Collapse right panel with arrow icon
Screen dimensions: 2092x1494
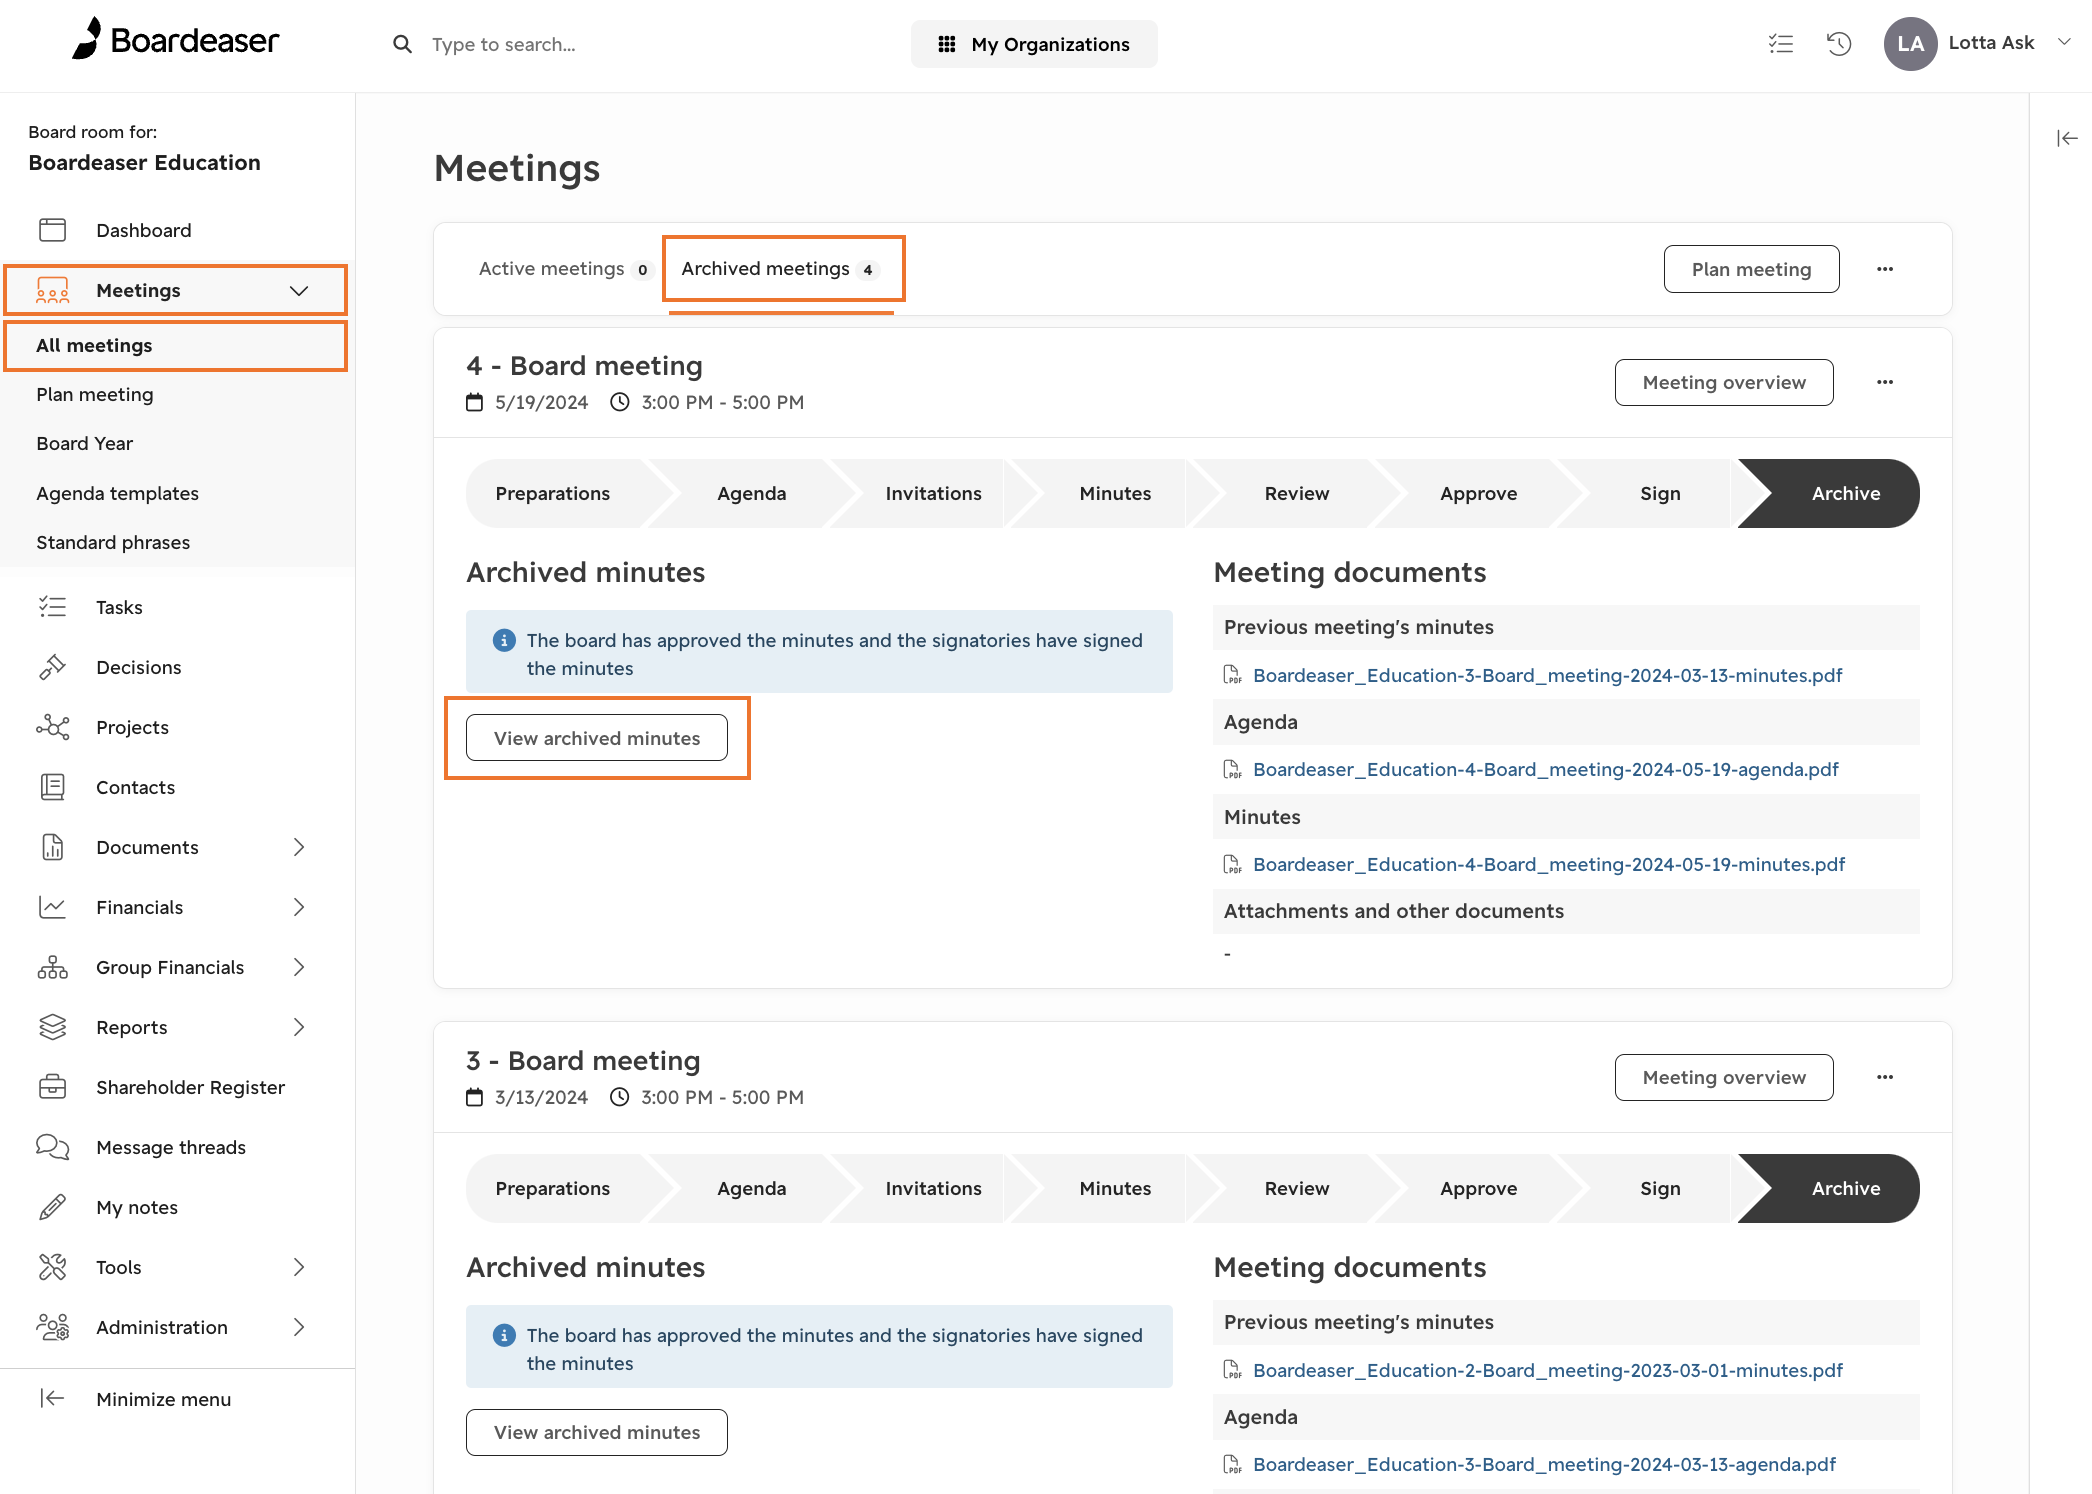point(2067,138)
